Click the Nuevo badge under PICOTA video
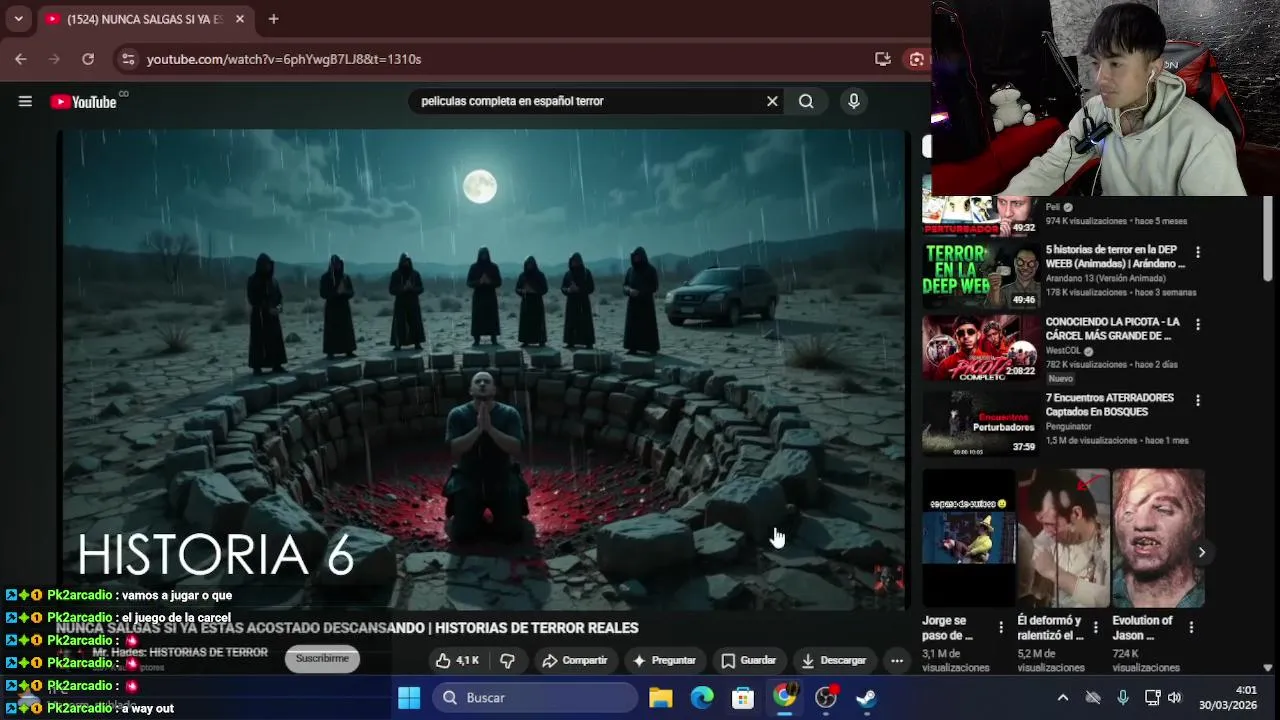 (1060, 379)
